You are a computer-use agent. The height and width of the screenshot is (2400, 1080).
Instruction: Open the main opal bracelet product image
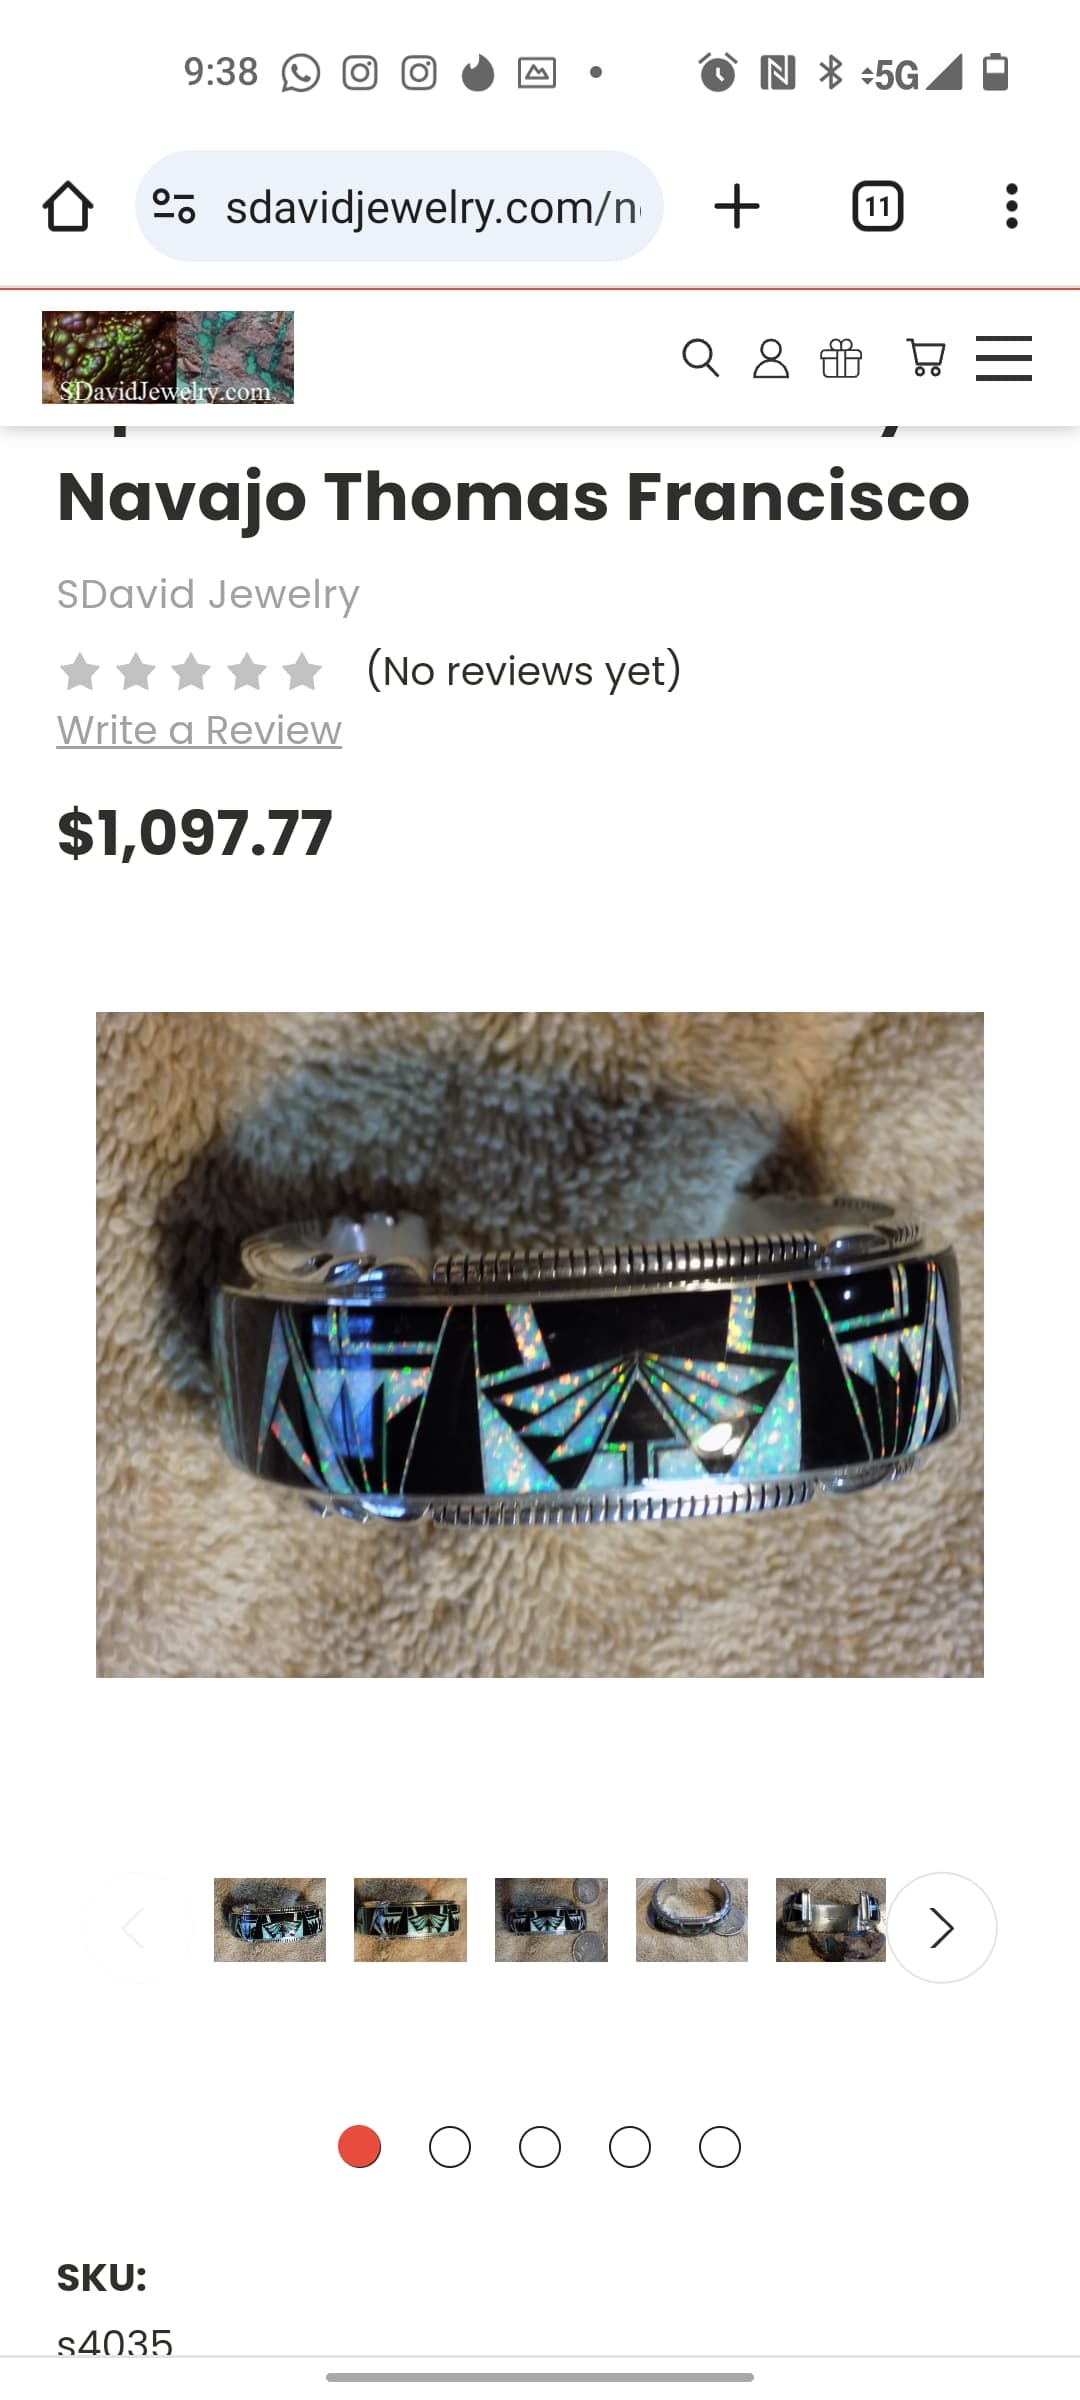click(x=540, y=1345)
